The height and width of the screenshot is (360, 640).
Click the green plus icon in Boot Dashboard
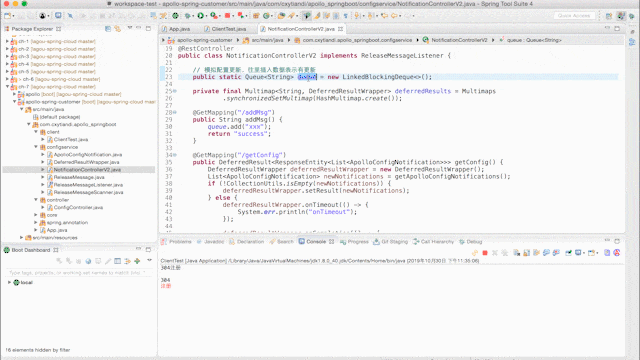click(137, 261)
